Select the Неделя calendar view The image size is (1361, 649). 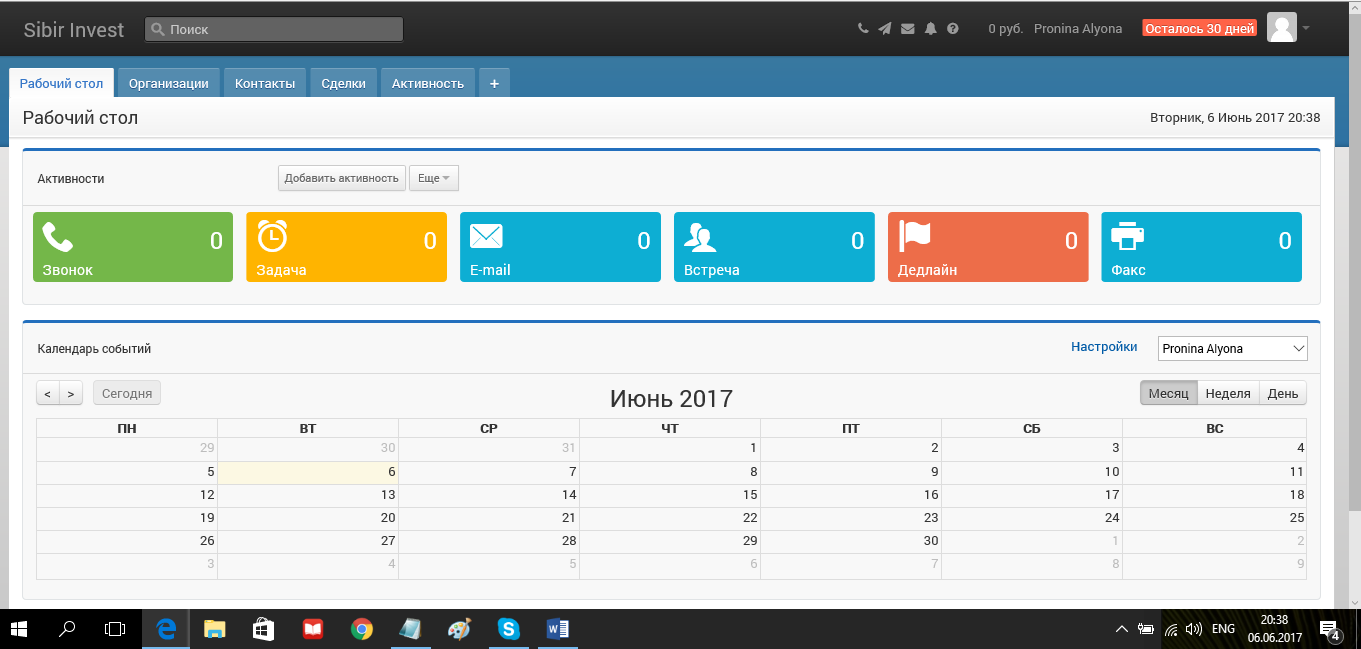coord(1228,393)
